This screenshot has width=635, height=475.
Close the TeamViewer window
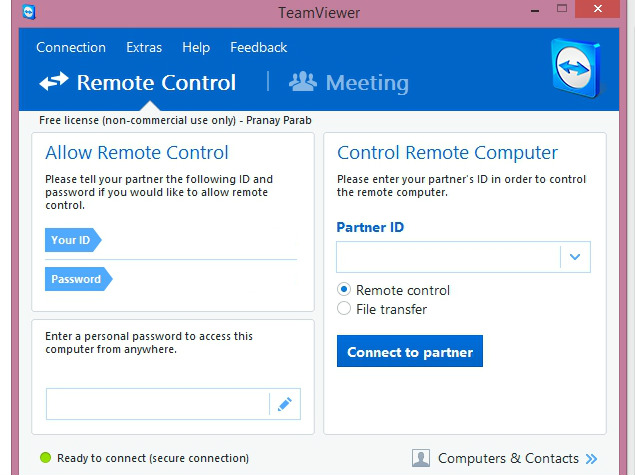[597, 9]
